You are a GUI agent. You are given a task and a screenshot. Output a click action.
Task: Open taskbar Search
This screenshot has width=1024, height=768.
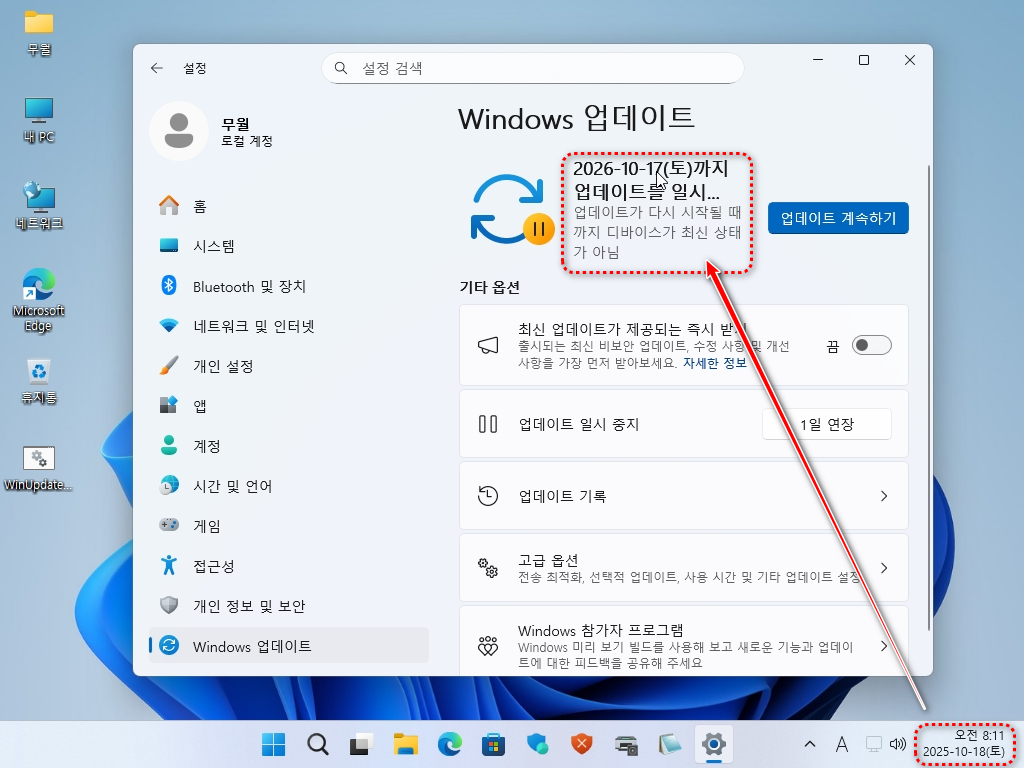pyautogui.click(x=317, y=744)
